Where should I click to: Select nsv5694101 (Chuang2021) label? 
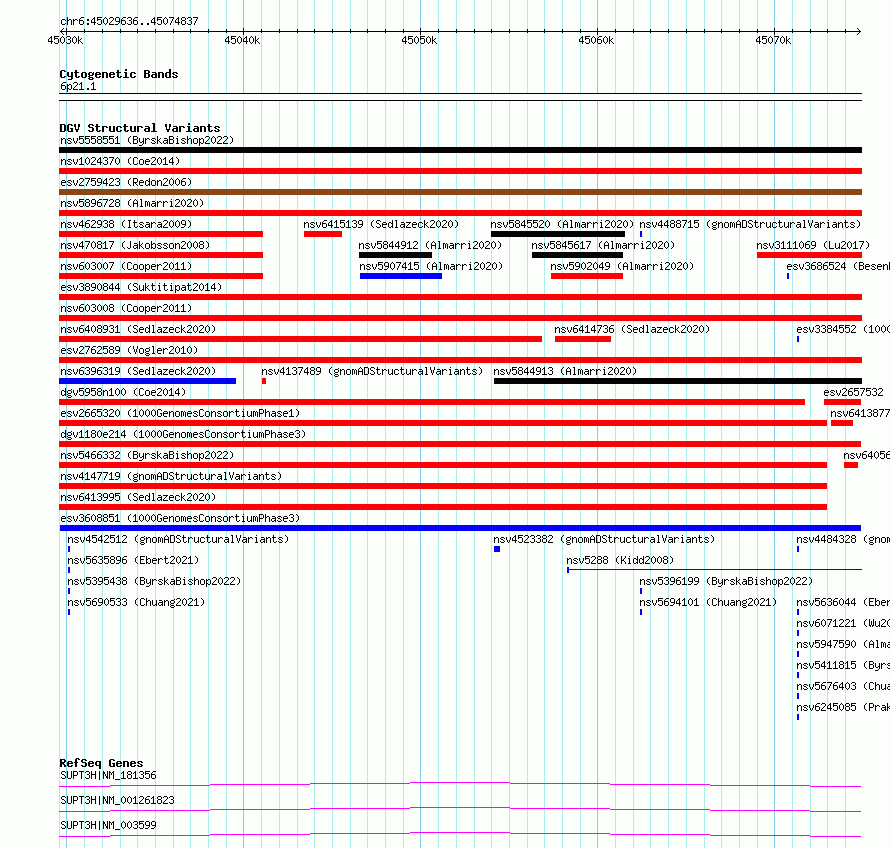[708, 602]
